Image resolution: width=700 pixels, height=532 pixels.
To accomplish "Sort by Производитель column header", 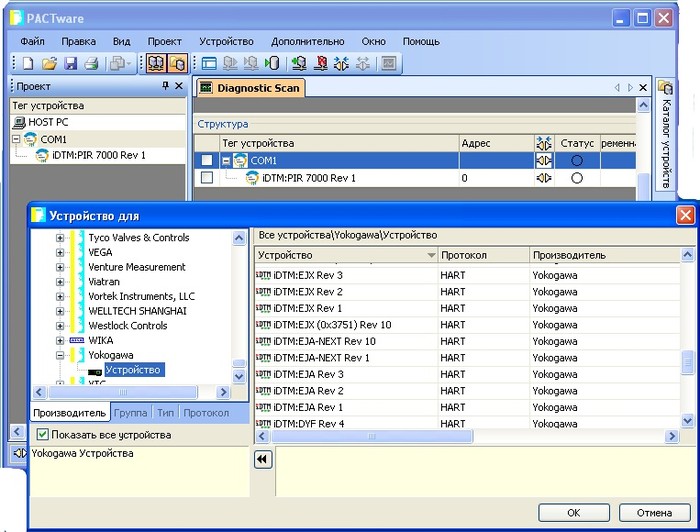I will click(605, 255).
